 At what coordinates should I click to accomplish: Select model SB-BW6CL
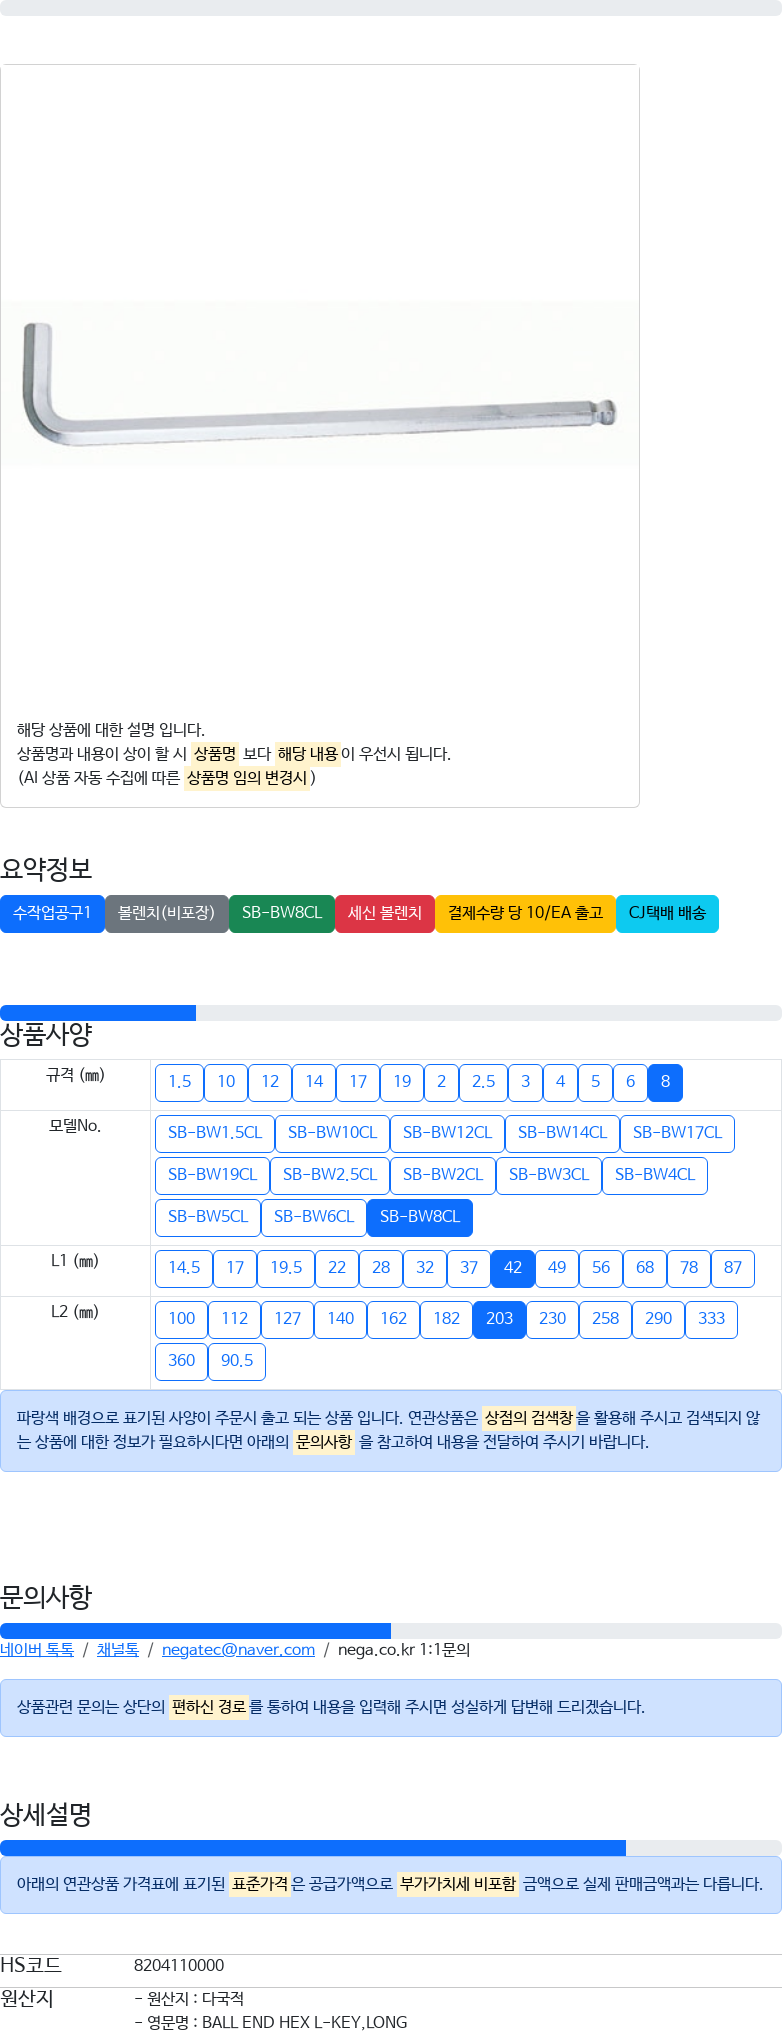[314, 1217]
